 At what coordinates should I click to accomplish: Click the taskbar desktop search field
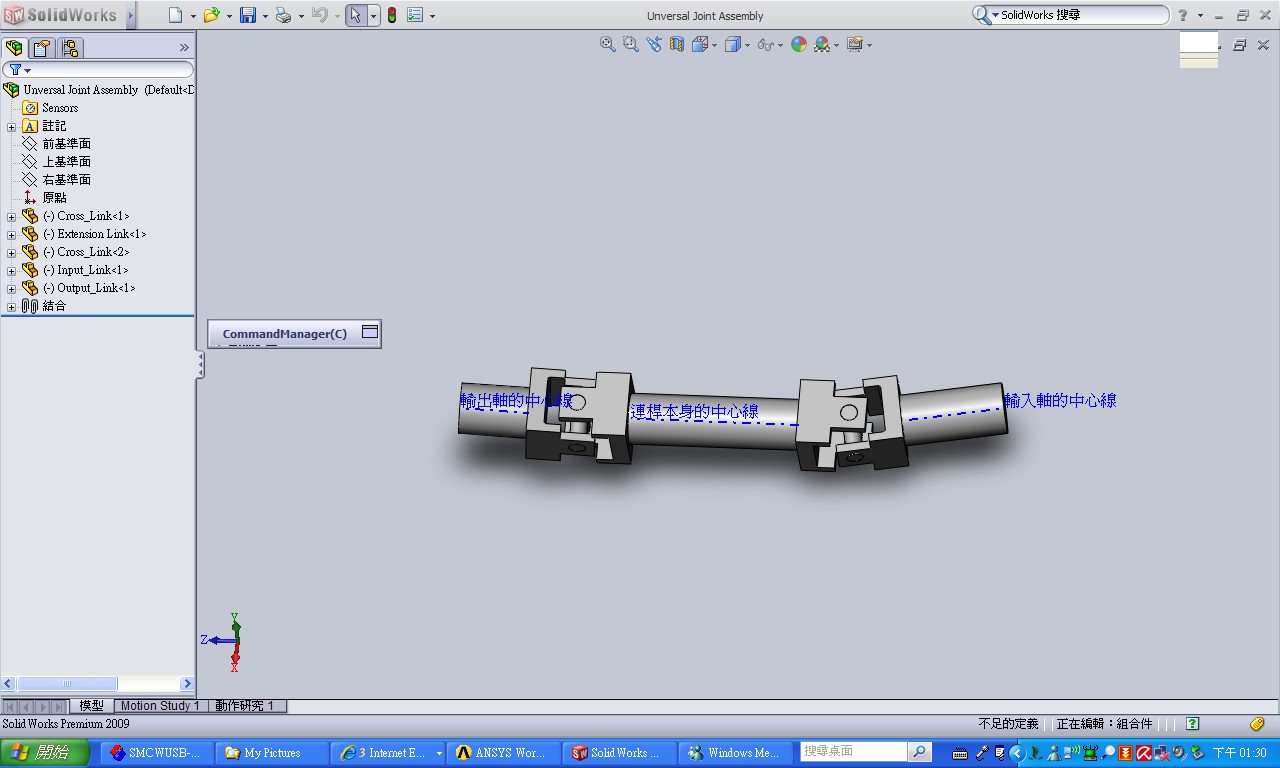(853, 751)
